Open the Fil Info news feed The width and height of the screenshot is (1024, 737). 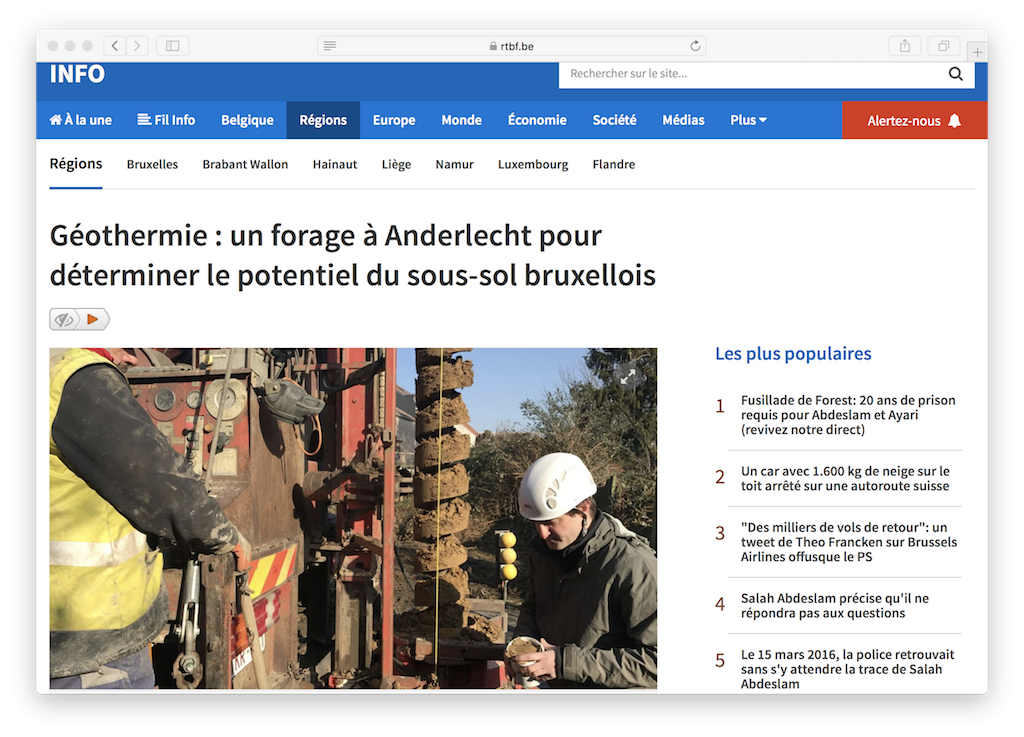coord(166,120)
